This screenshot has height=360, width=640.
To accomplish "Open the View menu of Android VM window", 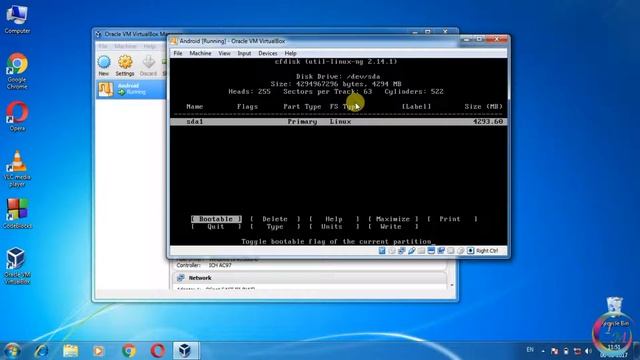I will [x=224, y=53].
